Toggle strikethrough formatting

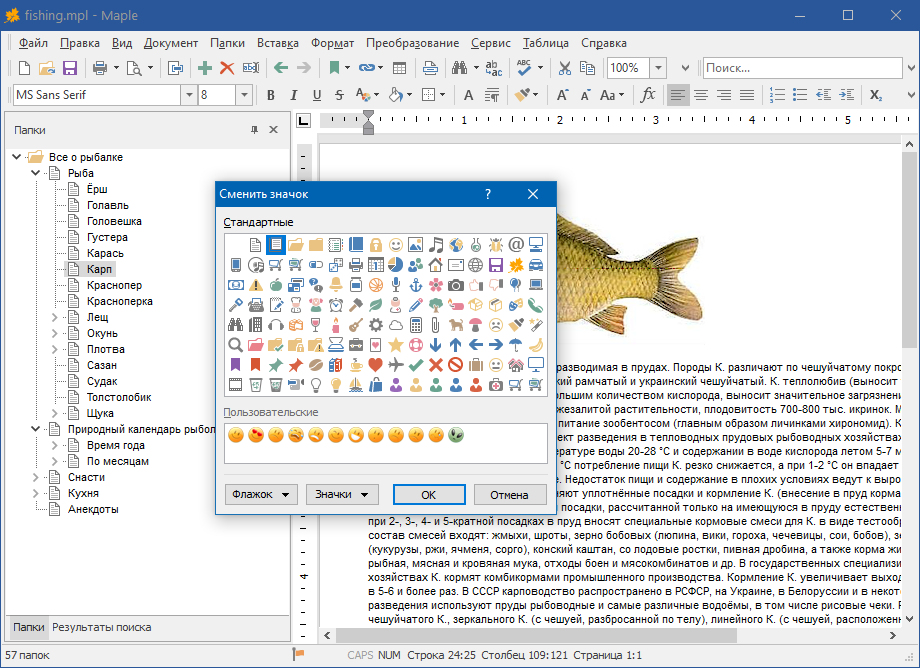(x=341, y=95)
